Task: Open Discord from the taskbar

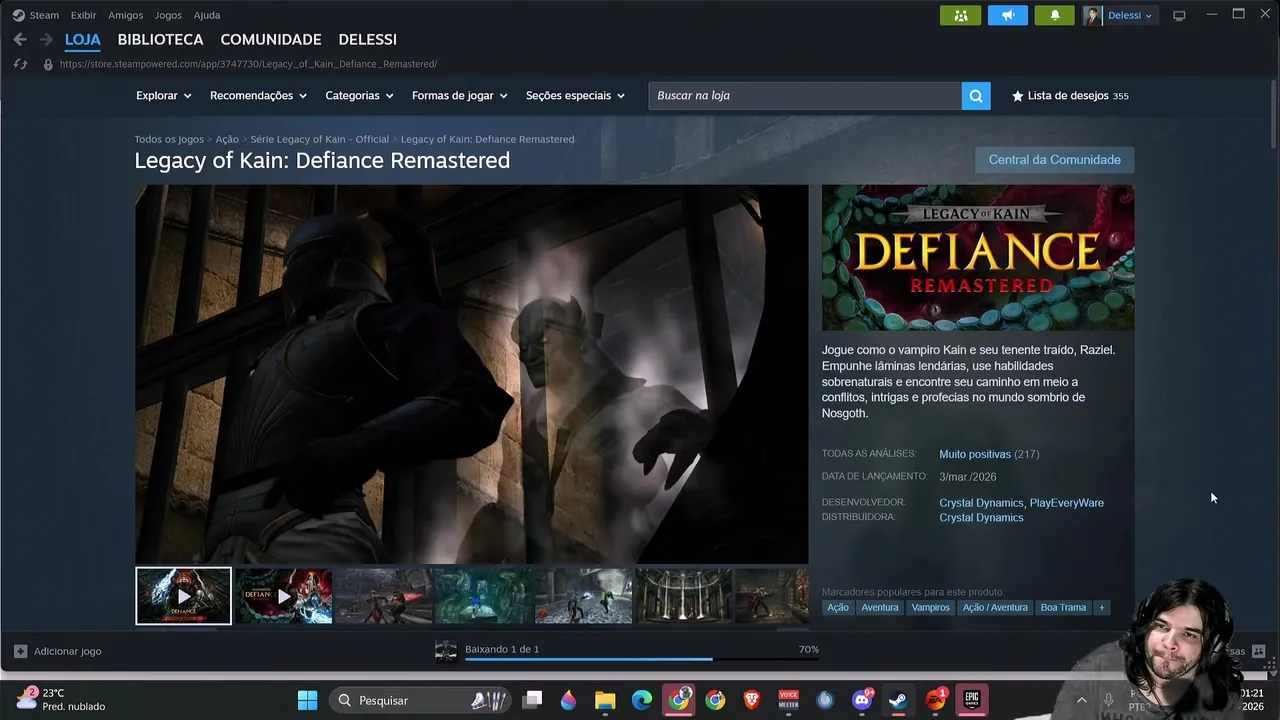Action: tap(862, 700)
